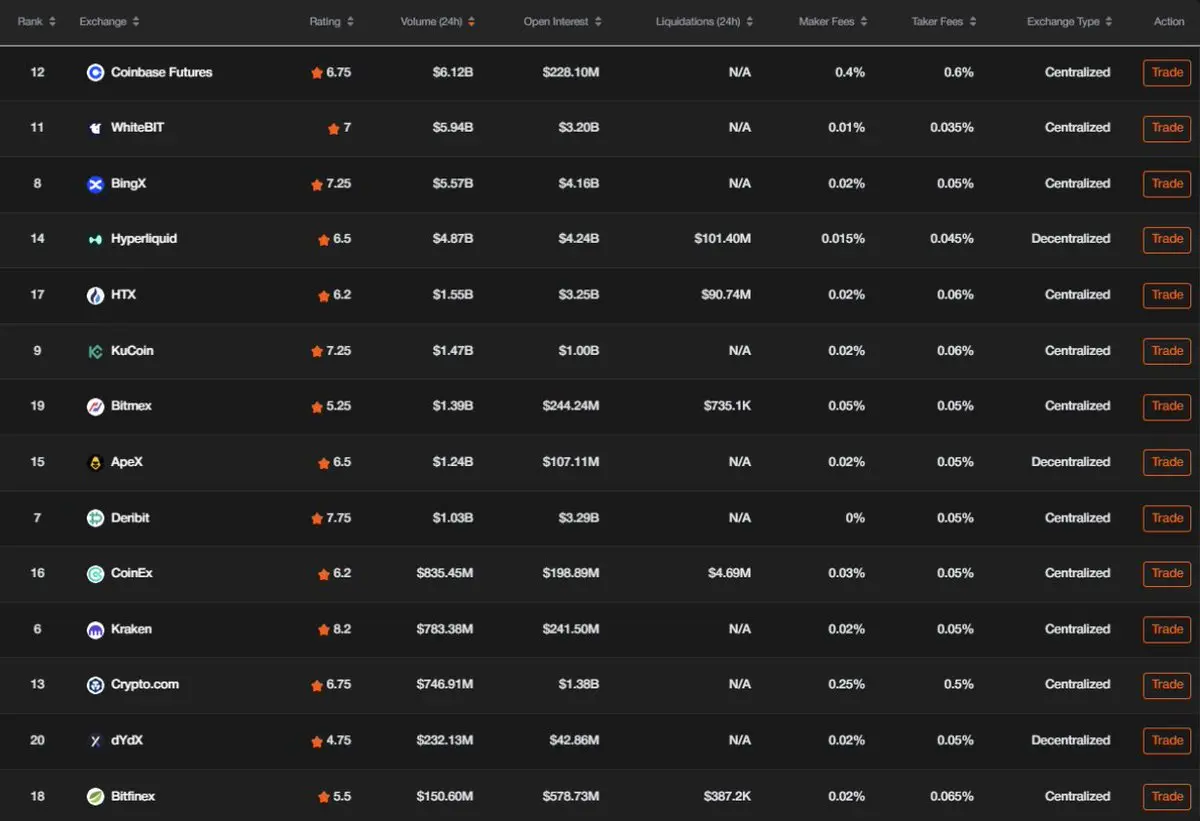The image size is (1200, 821).
Task: Click Decentralized type in dYdX row
Action: click(x=1070, y=741)
